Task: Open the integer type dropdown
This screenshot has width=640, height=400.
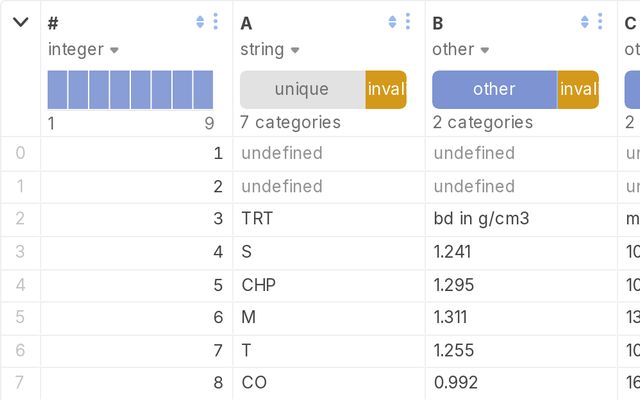Action: (x=114, y=50)
